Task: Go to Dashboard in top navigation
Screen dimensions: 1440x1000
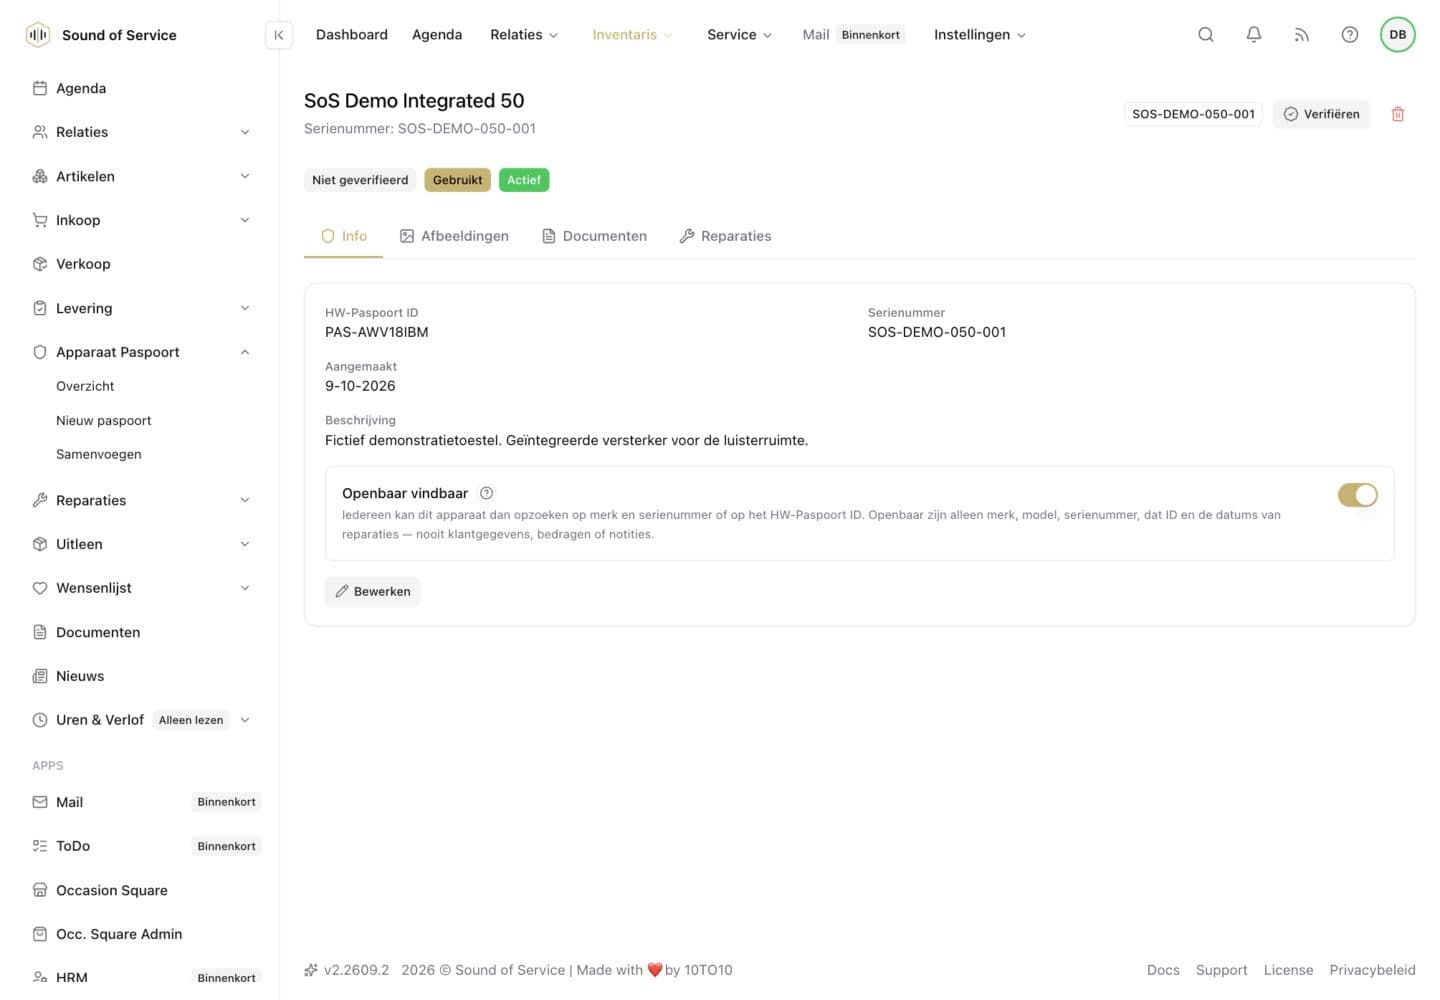Action: click(x=352, y=35)
